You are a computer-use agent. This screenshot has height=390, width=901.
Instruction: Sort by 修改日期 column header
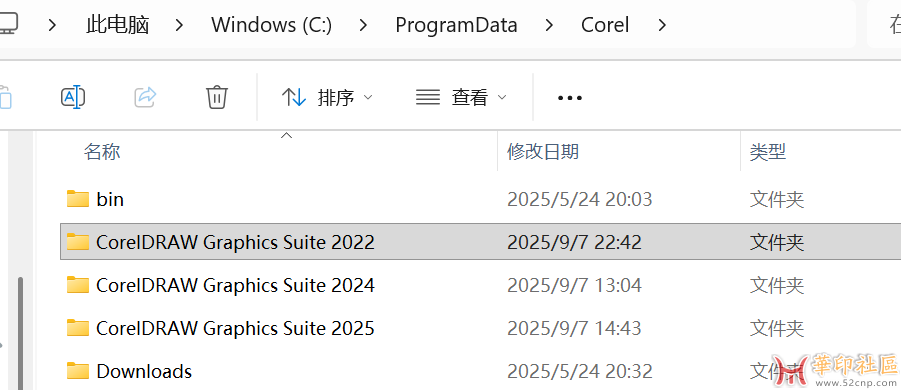click(x=542, y=152)
